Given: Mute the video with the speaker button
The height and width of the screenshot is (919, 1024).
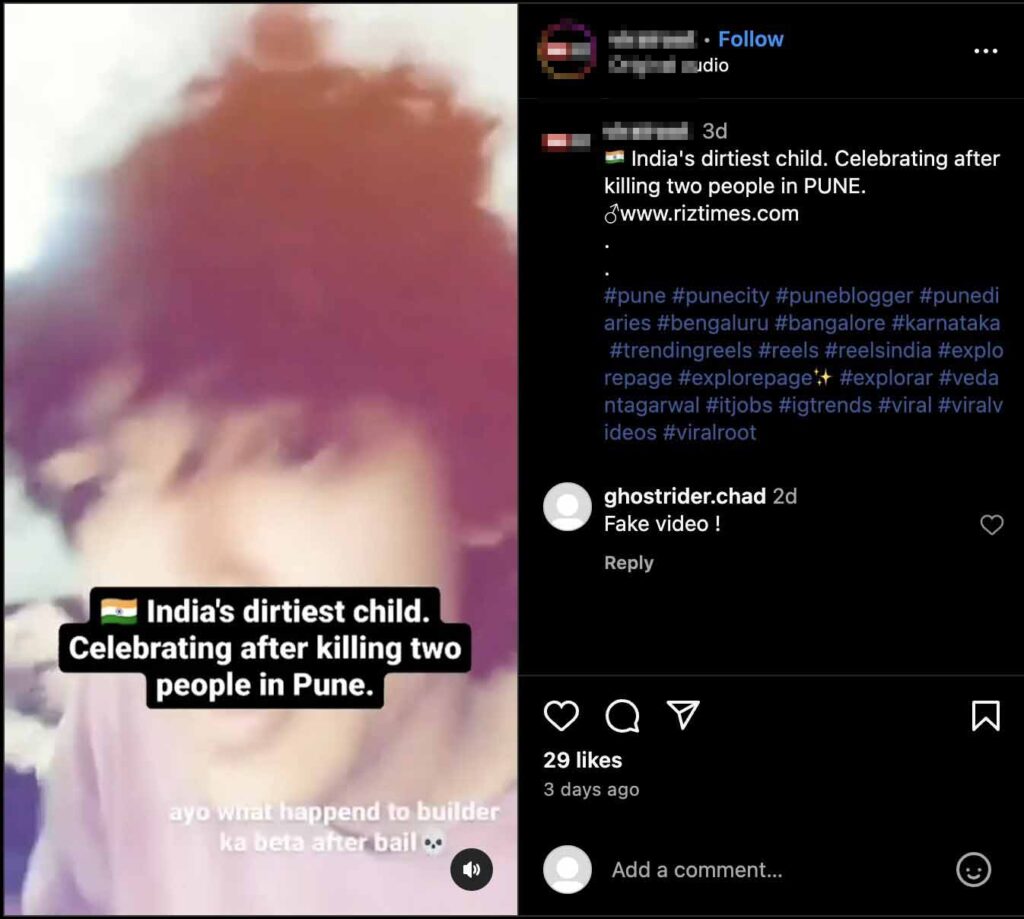Looking at the screenshot, I should (x=472, y=869).
